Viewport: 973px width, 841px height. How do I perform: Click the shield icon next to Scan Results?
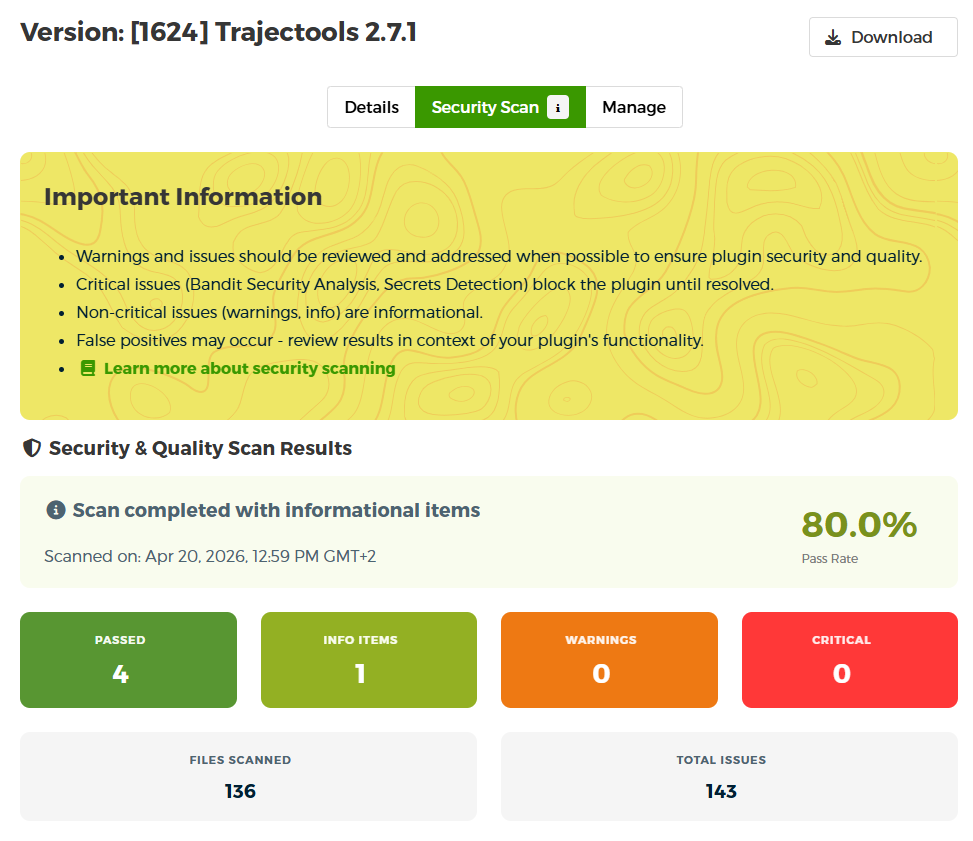(x=31, y=448)
